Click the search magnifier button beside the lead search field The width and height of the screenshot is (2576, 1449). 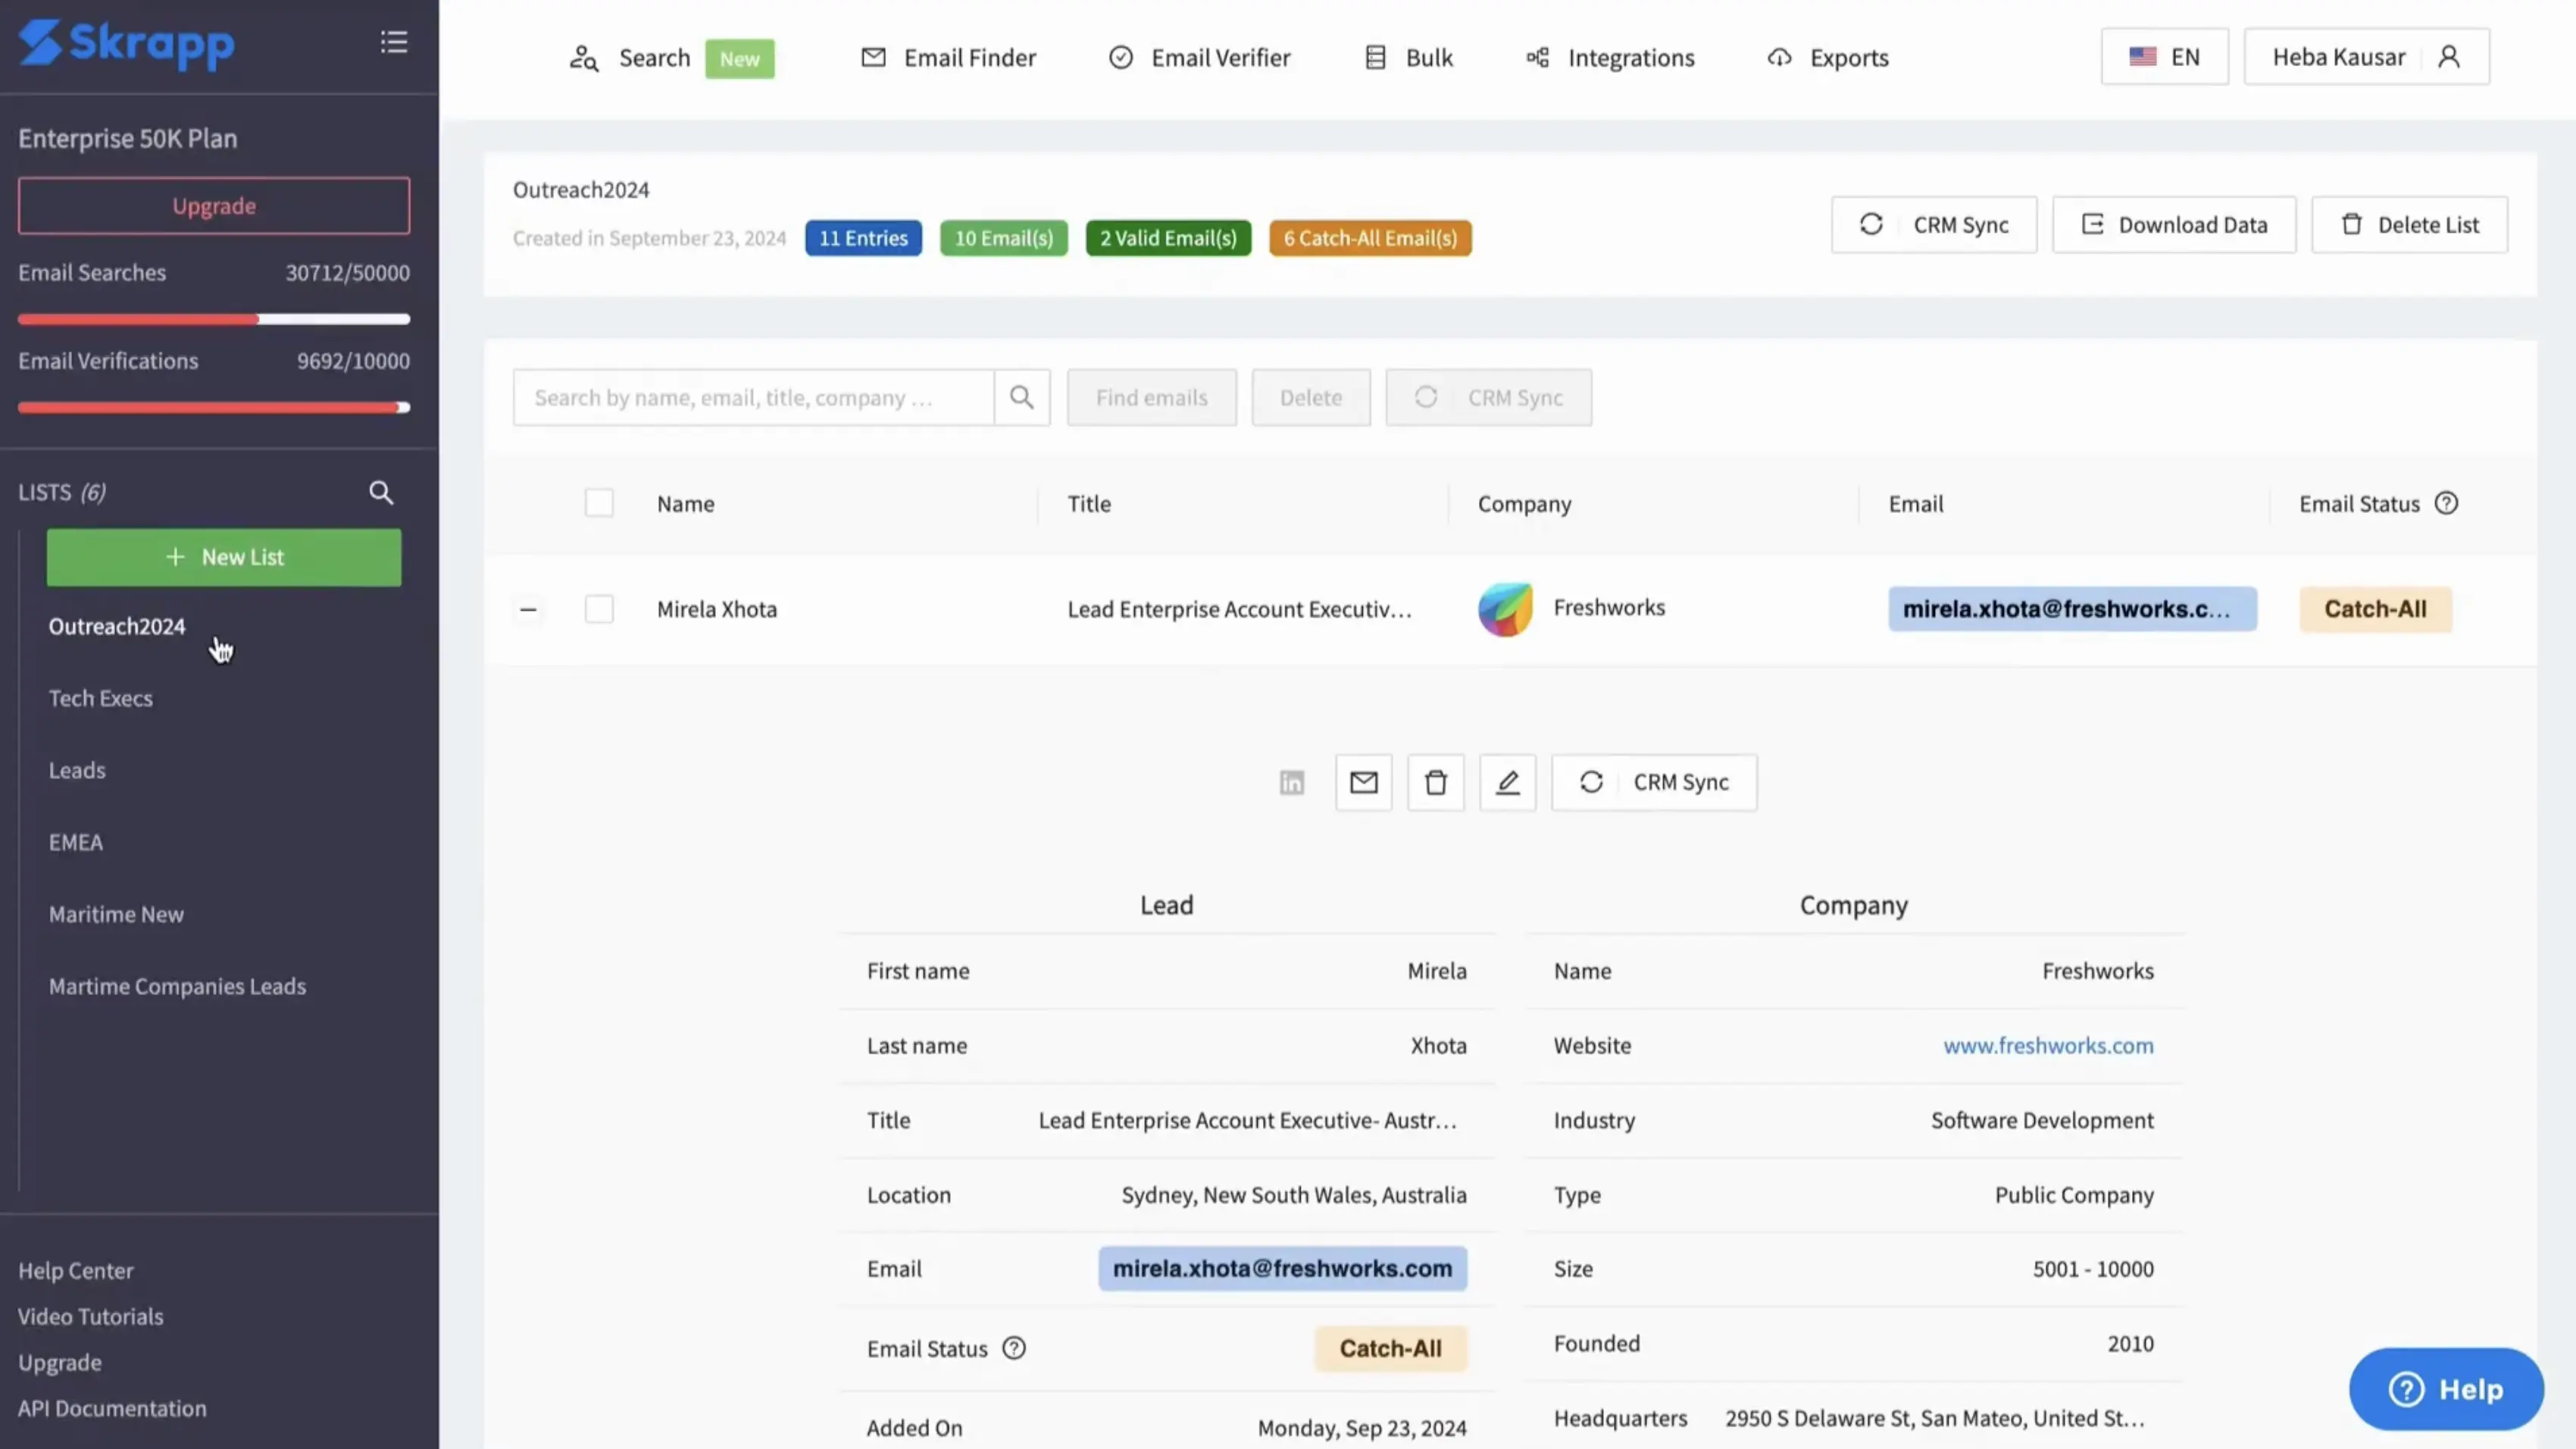(x=1022, y=397)
